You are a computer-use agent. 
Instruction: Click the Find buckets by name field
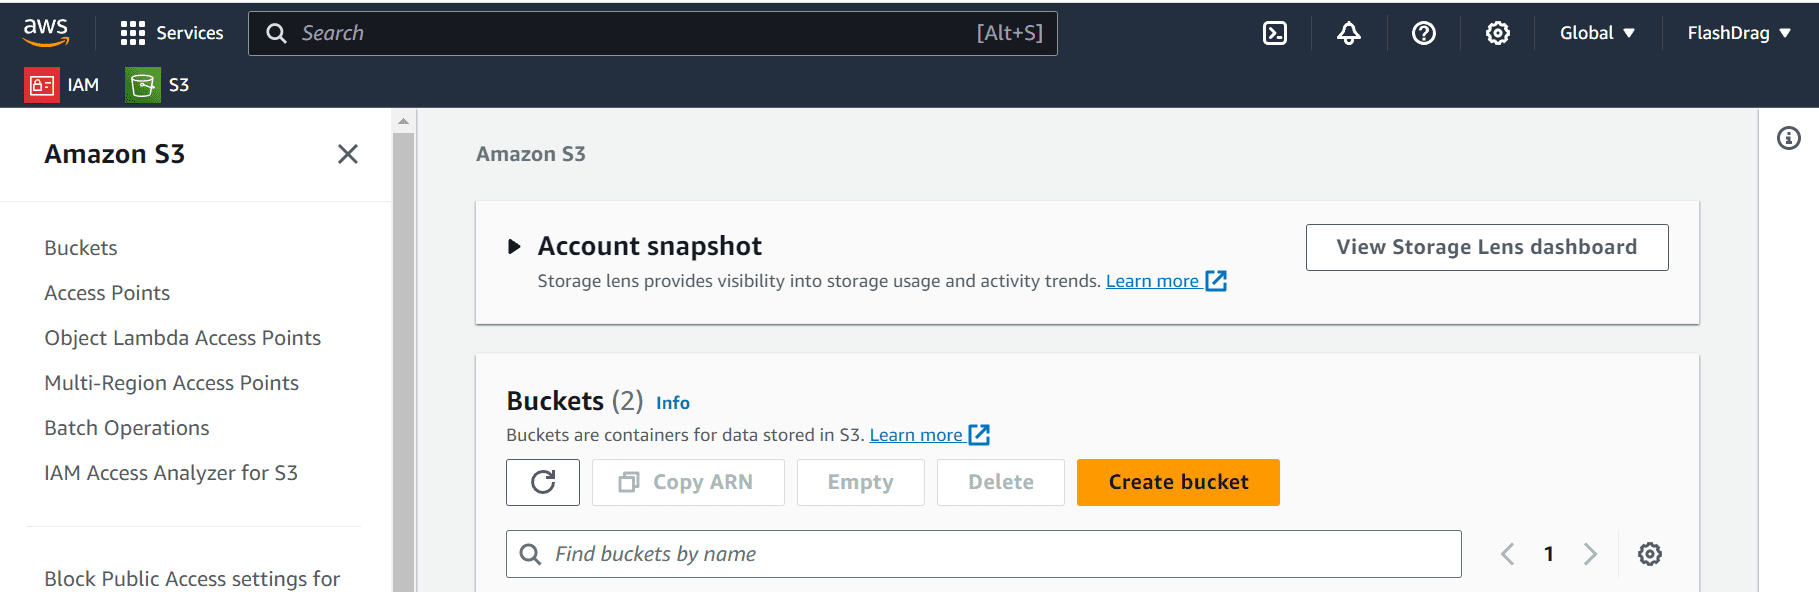[984, 554]
